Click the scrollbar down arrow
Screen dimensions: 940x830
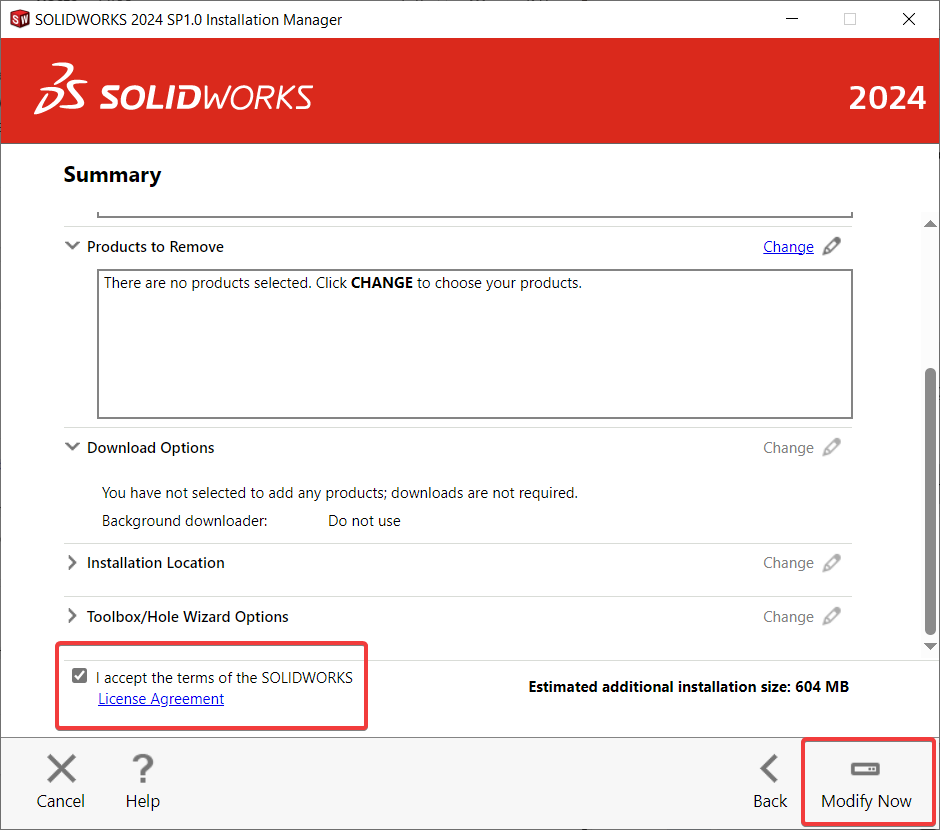click(x=930, y=646)
